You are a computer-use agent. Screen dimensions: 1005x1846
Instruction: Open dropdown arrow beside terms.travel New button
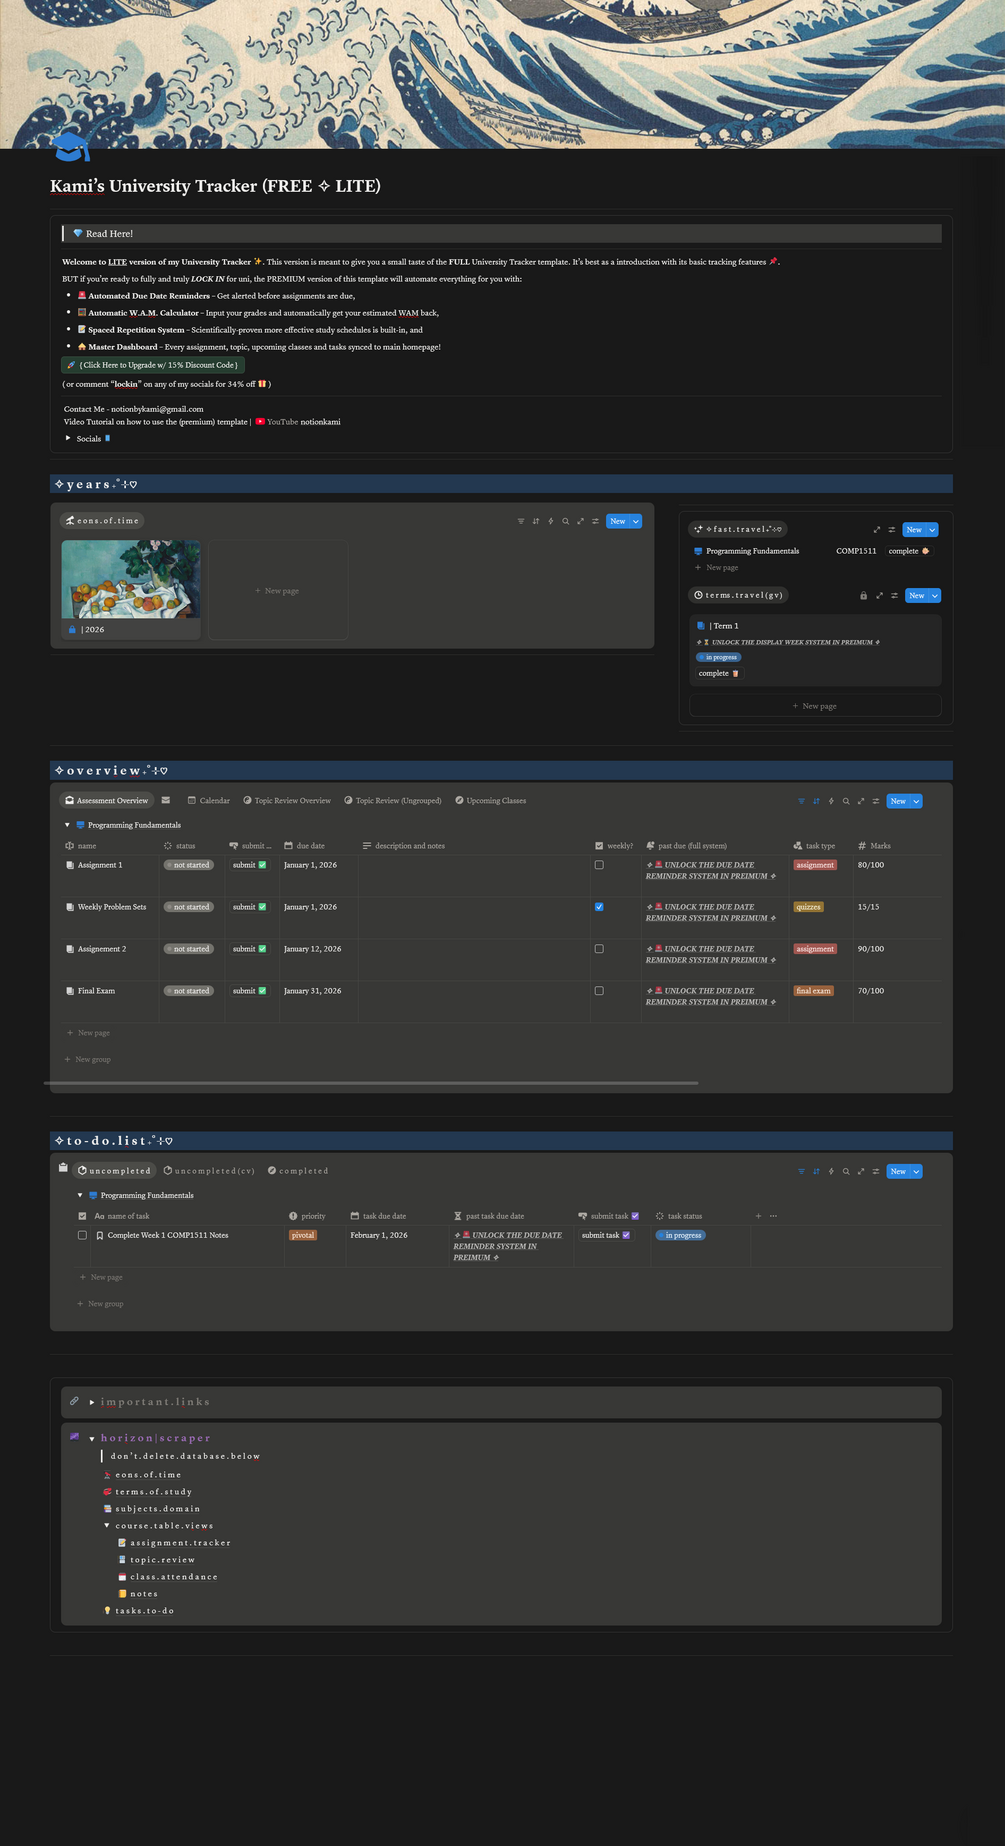(935, 596)
